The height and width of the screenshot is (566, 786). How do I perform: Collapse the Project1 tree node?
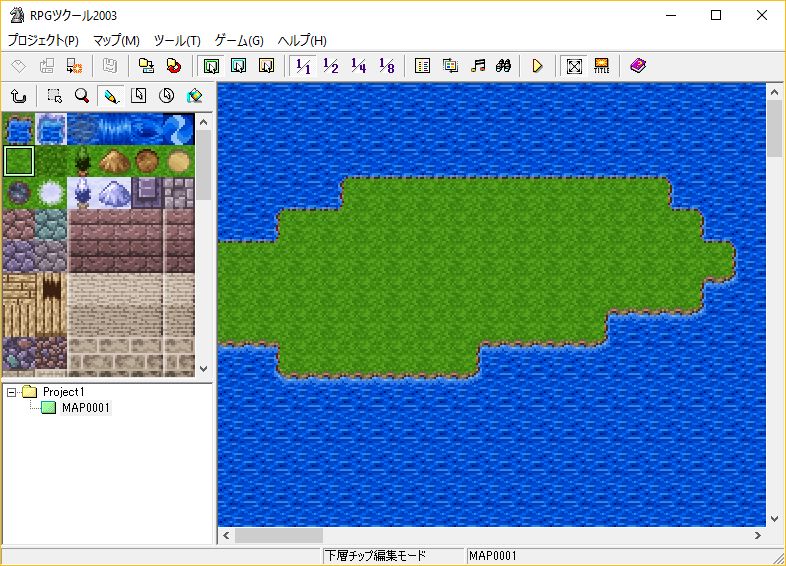coord(12,393)
